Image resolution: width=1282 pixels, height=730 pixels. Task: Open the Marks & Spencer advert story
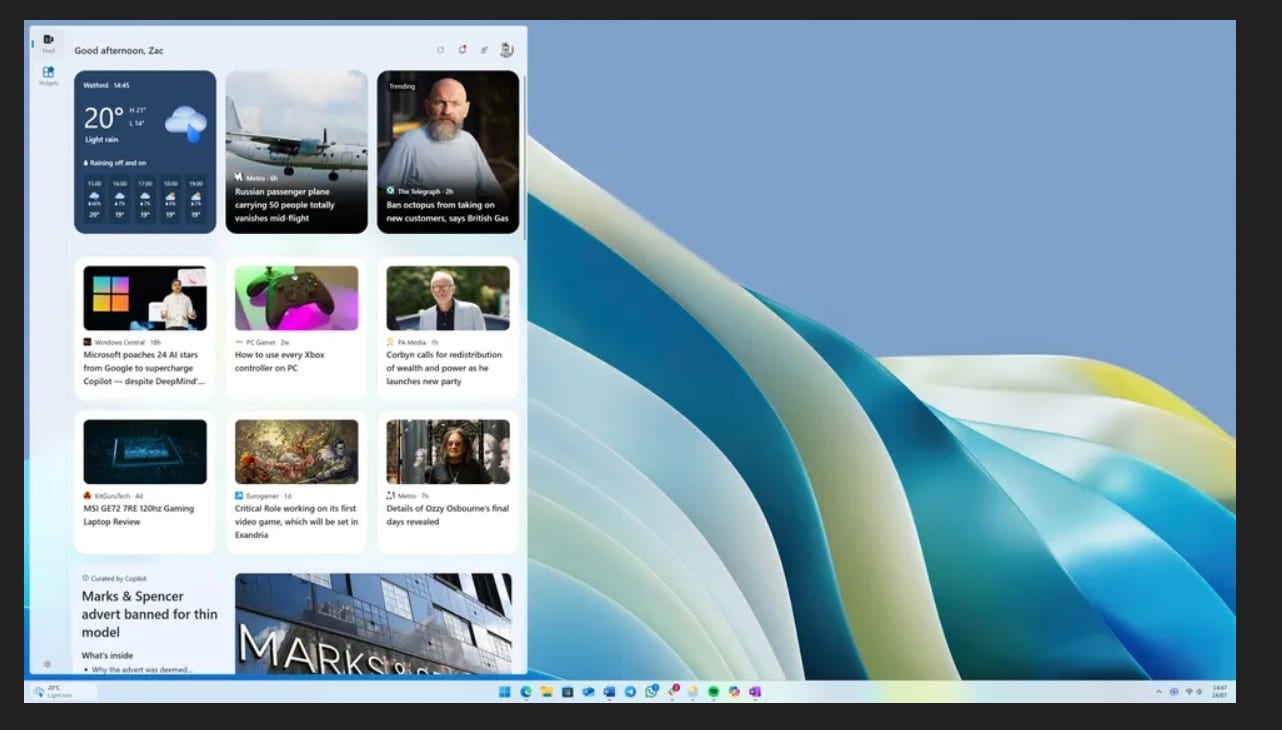coord(149,613)
